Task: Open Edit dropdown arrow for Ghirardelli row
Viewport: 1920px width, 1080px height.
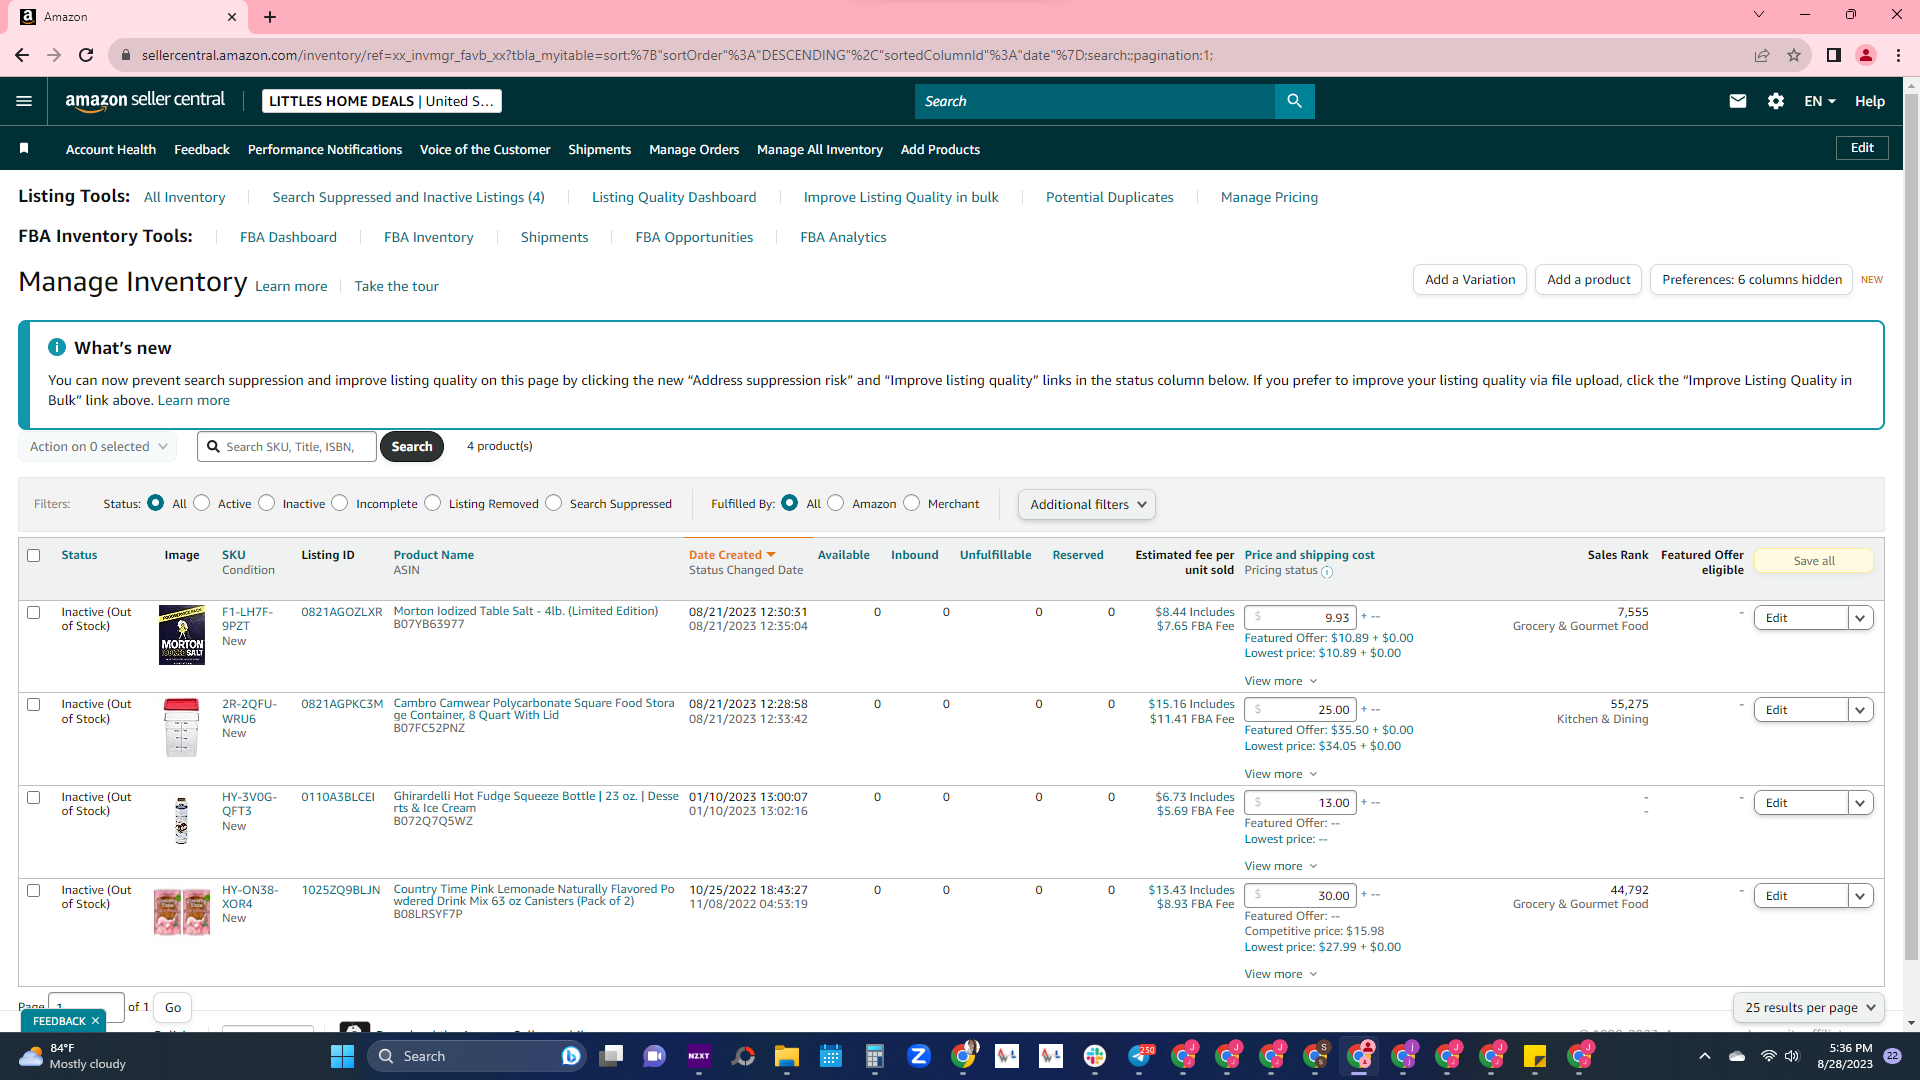Action: [1860, 803]
